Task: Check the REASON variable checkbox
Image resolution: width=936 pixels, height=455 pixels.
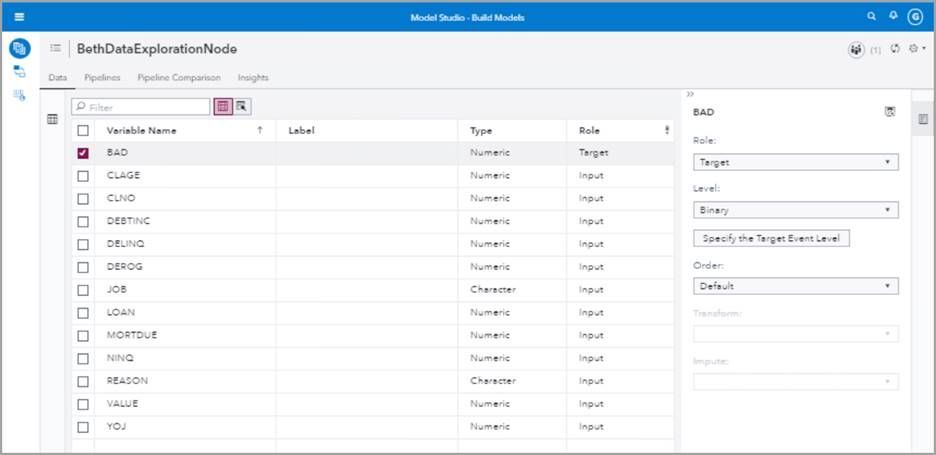Action: pos(83,381)
